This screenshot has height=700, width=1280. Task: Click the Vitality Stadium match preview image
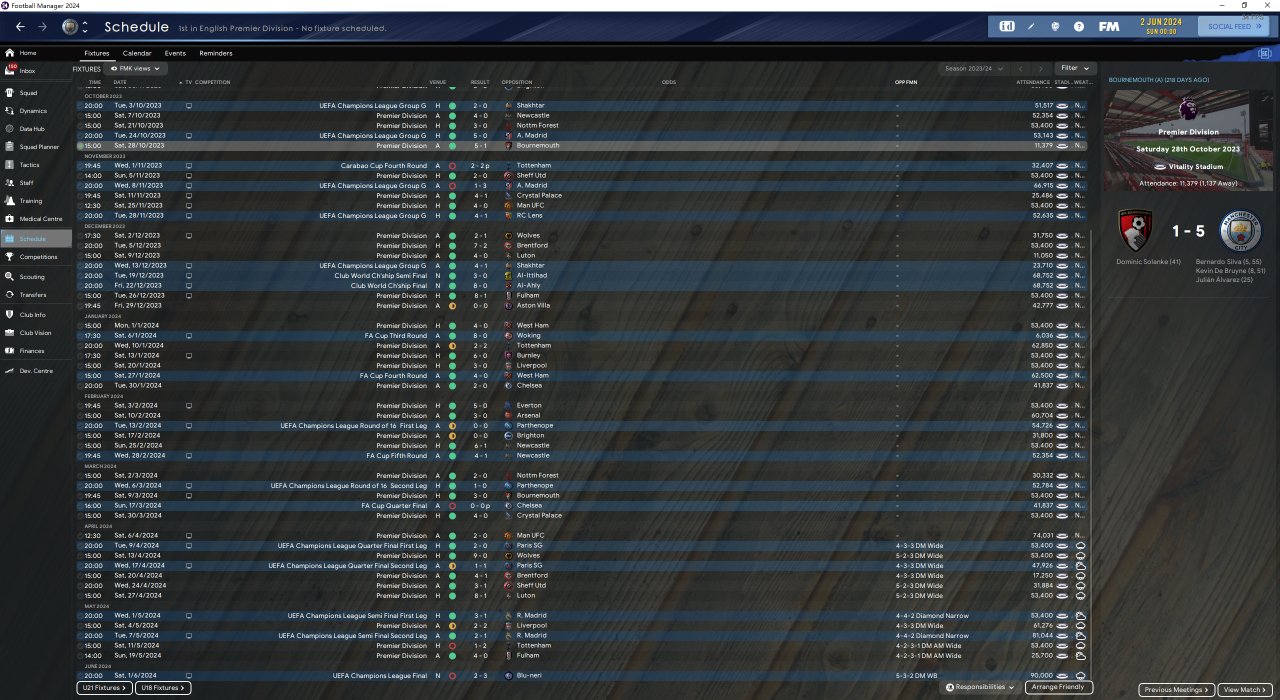pos(1189,139)
